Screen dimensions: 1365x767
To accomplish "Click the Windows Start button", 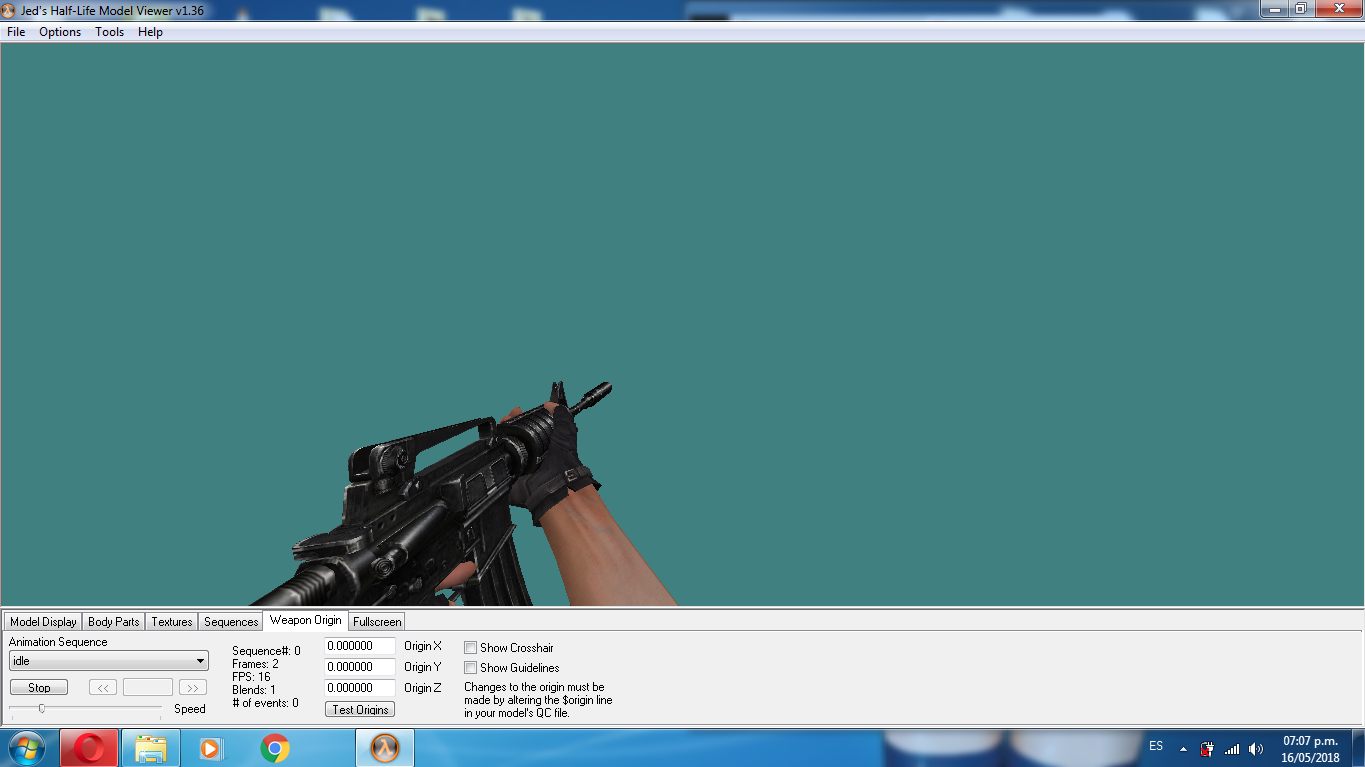I will tap(26, 748).
